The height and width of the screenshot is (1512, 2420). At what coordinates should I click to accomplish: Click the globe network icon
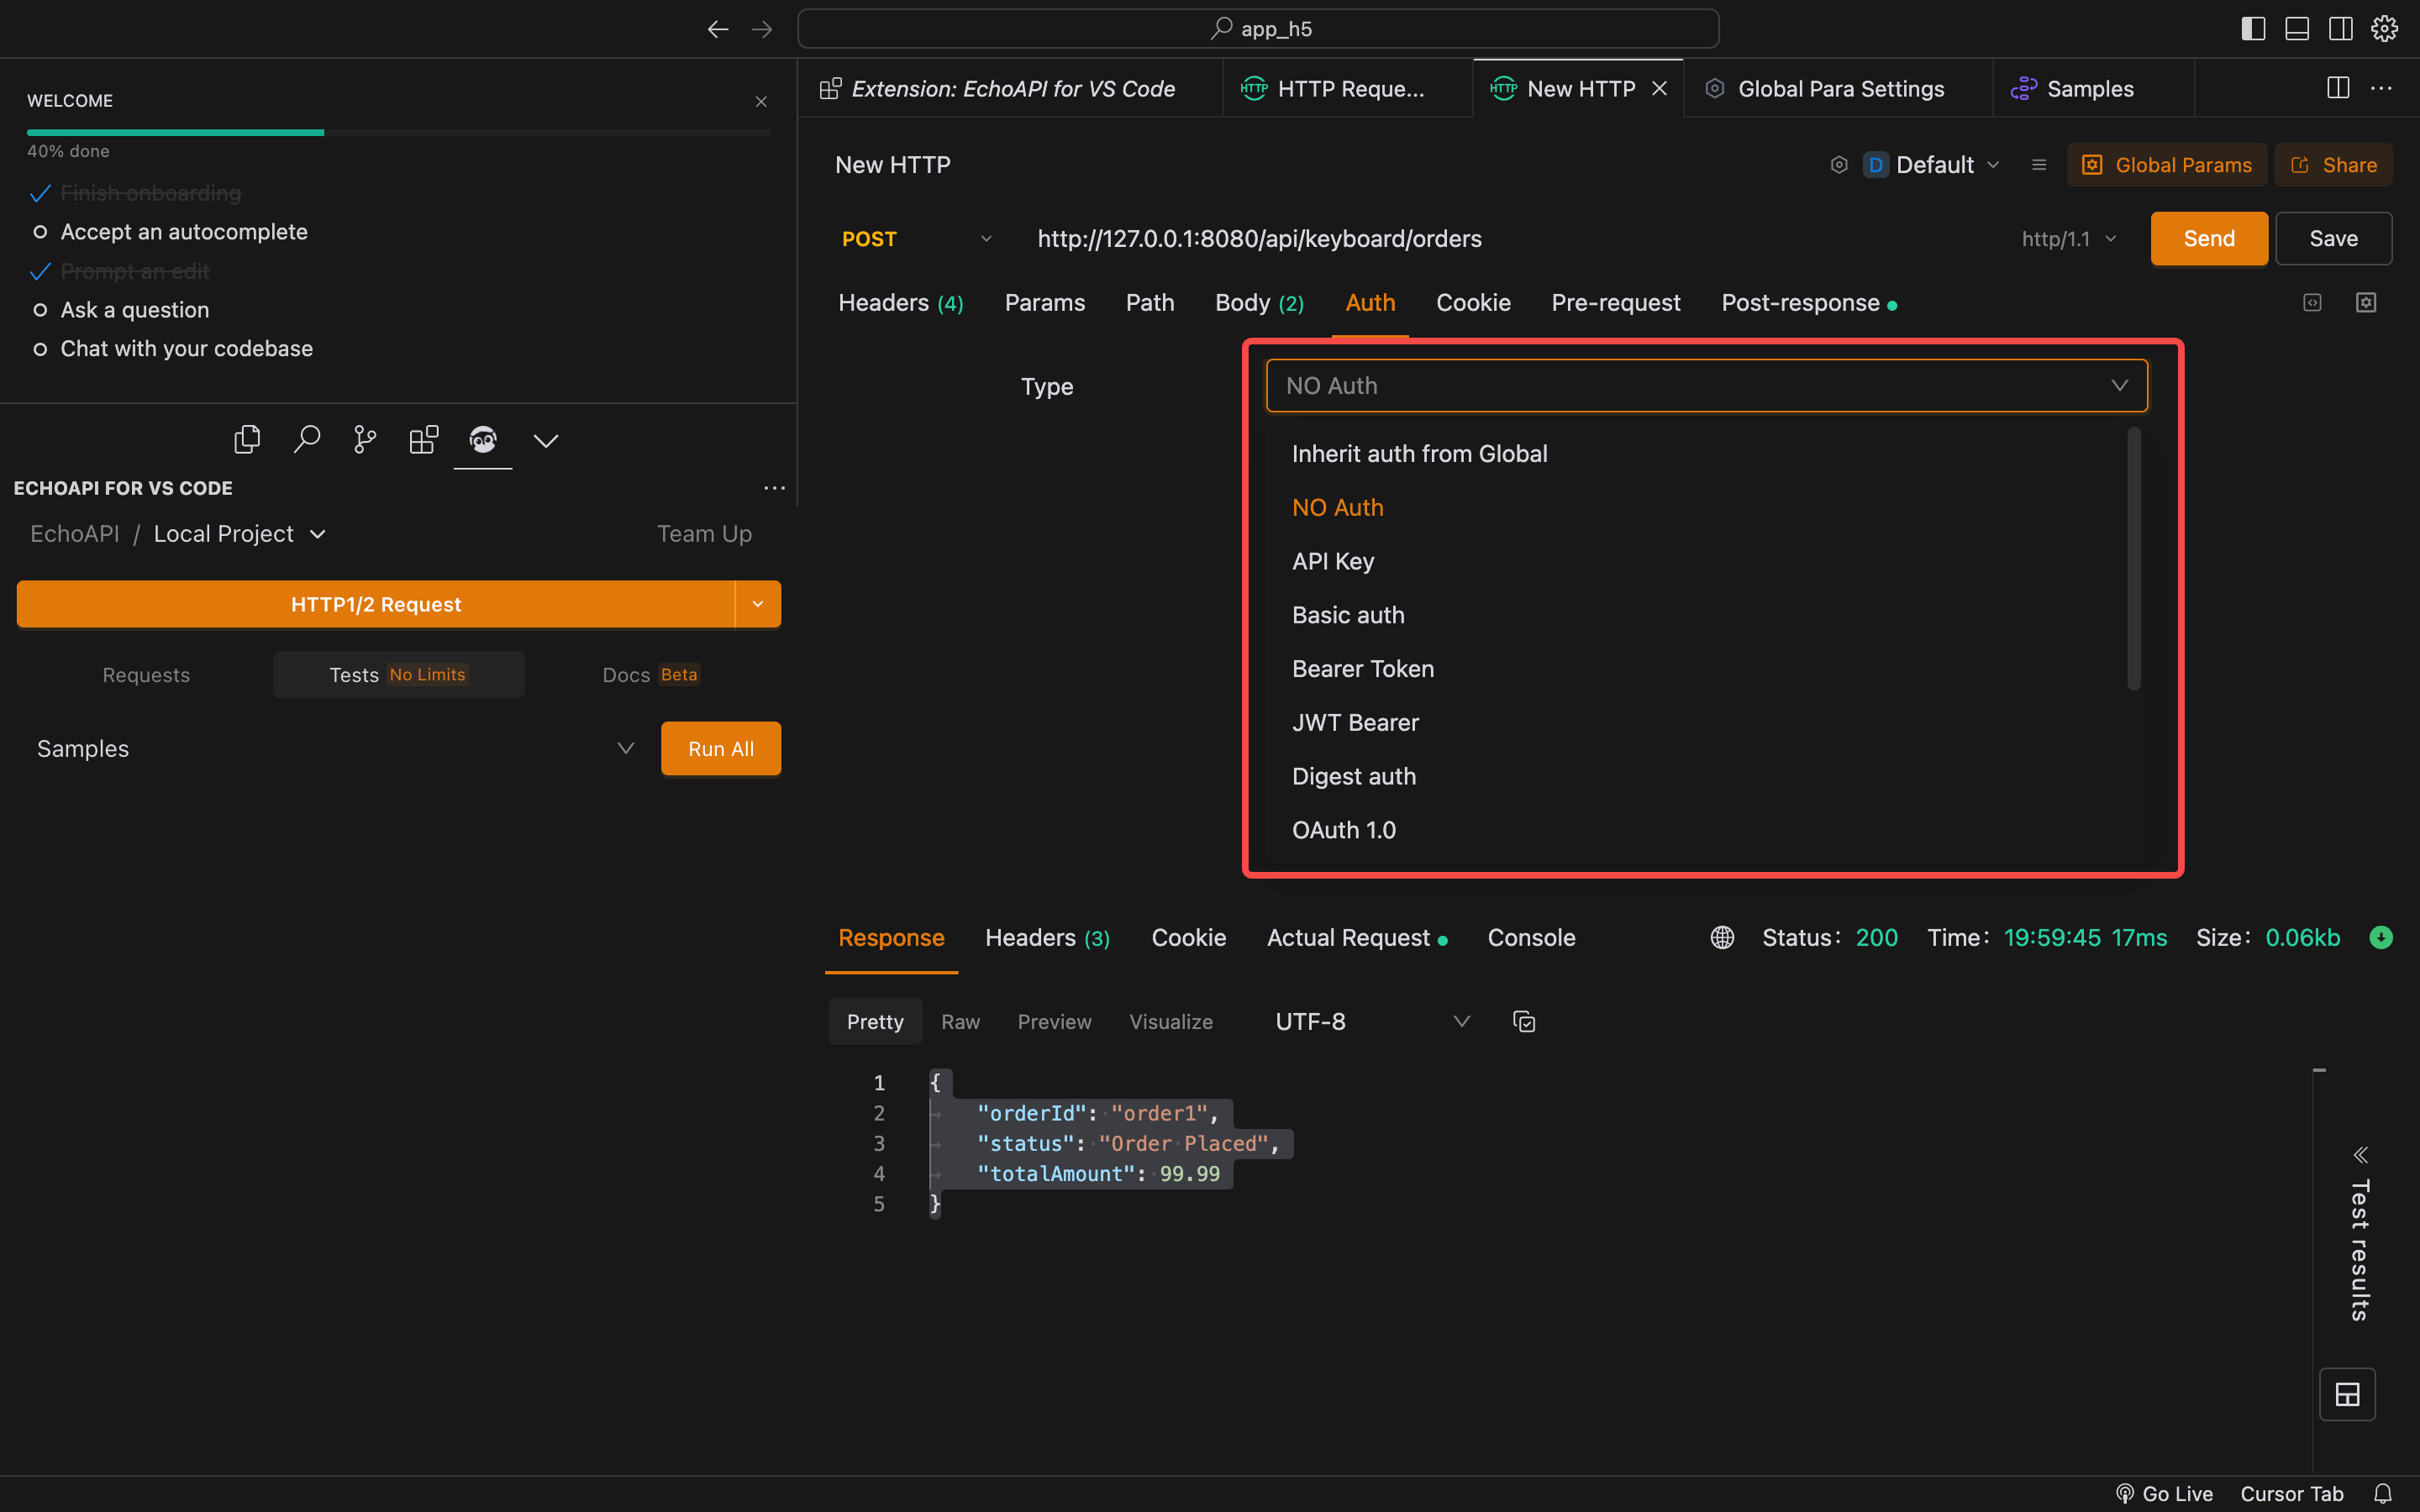pyautogui.click(x=1722, y=937)
